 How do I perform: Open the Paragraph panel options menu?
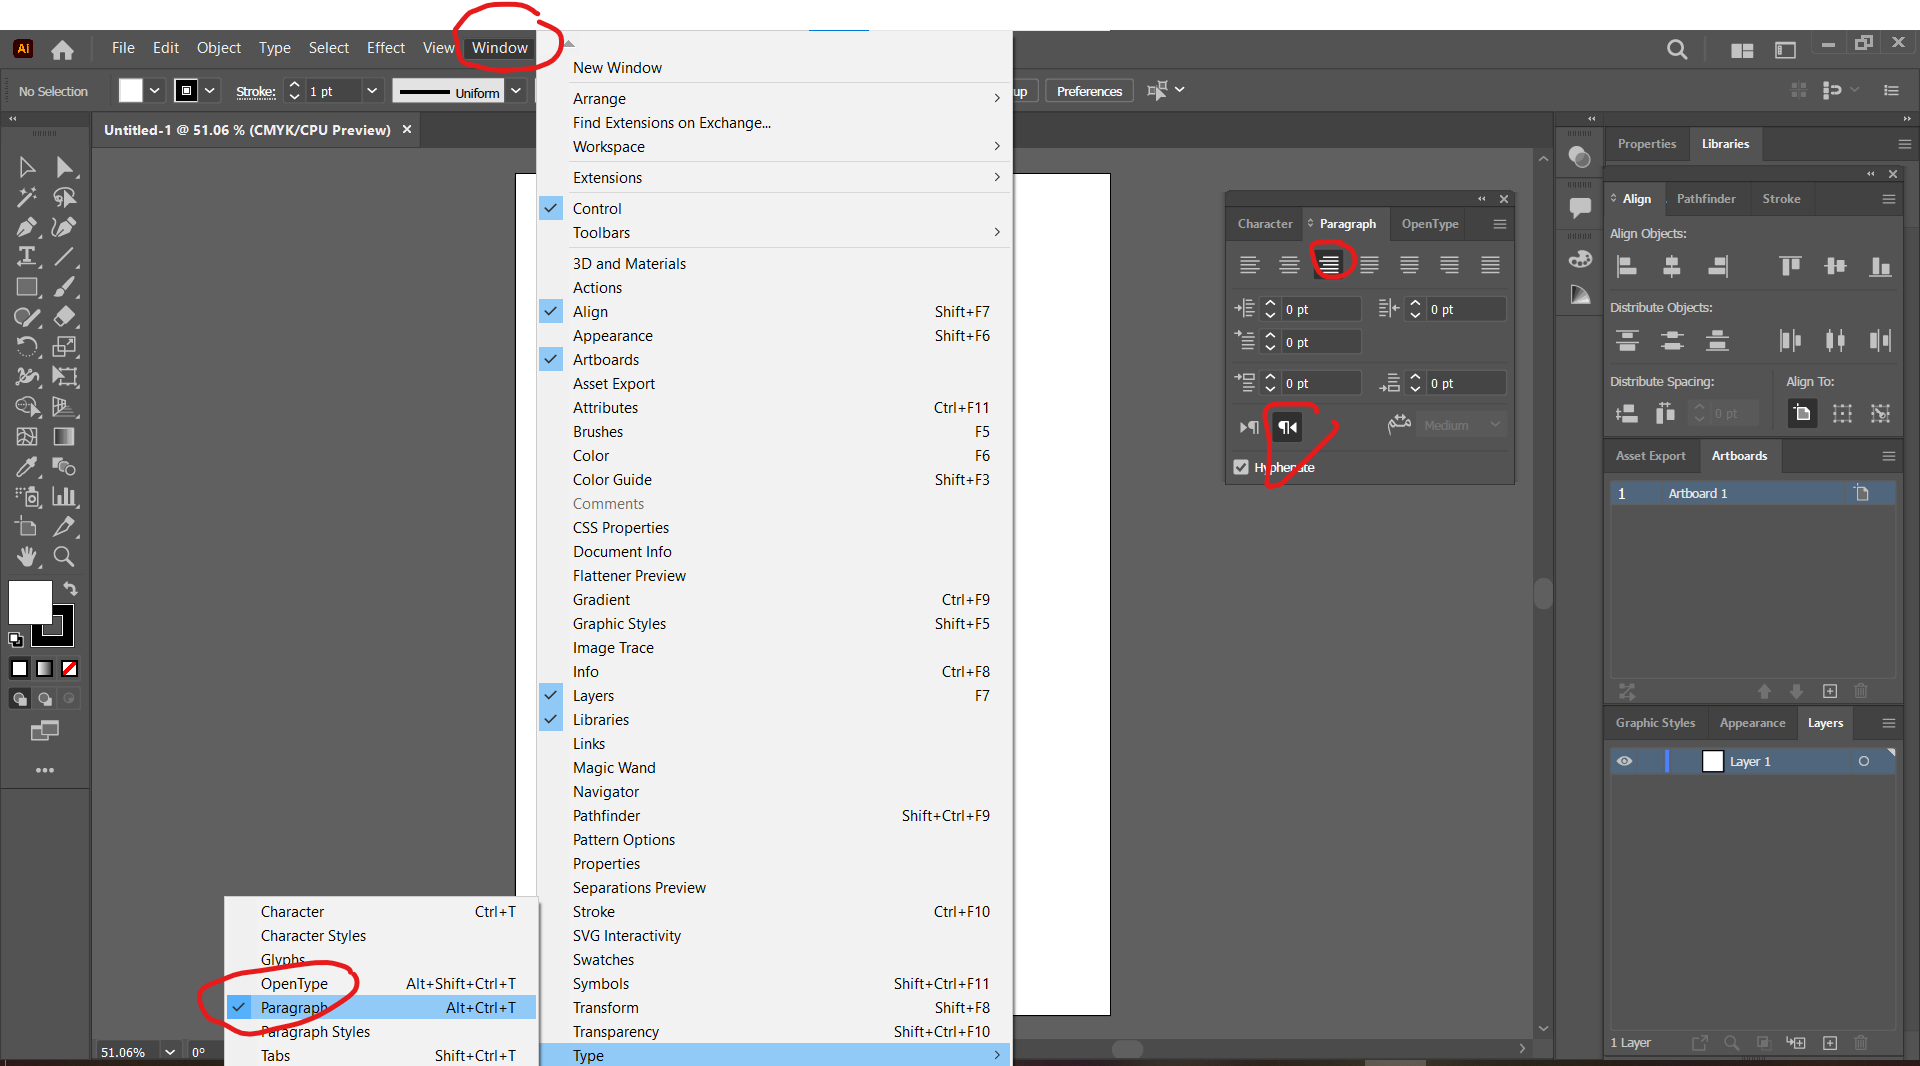click(1500, 224)
